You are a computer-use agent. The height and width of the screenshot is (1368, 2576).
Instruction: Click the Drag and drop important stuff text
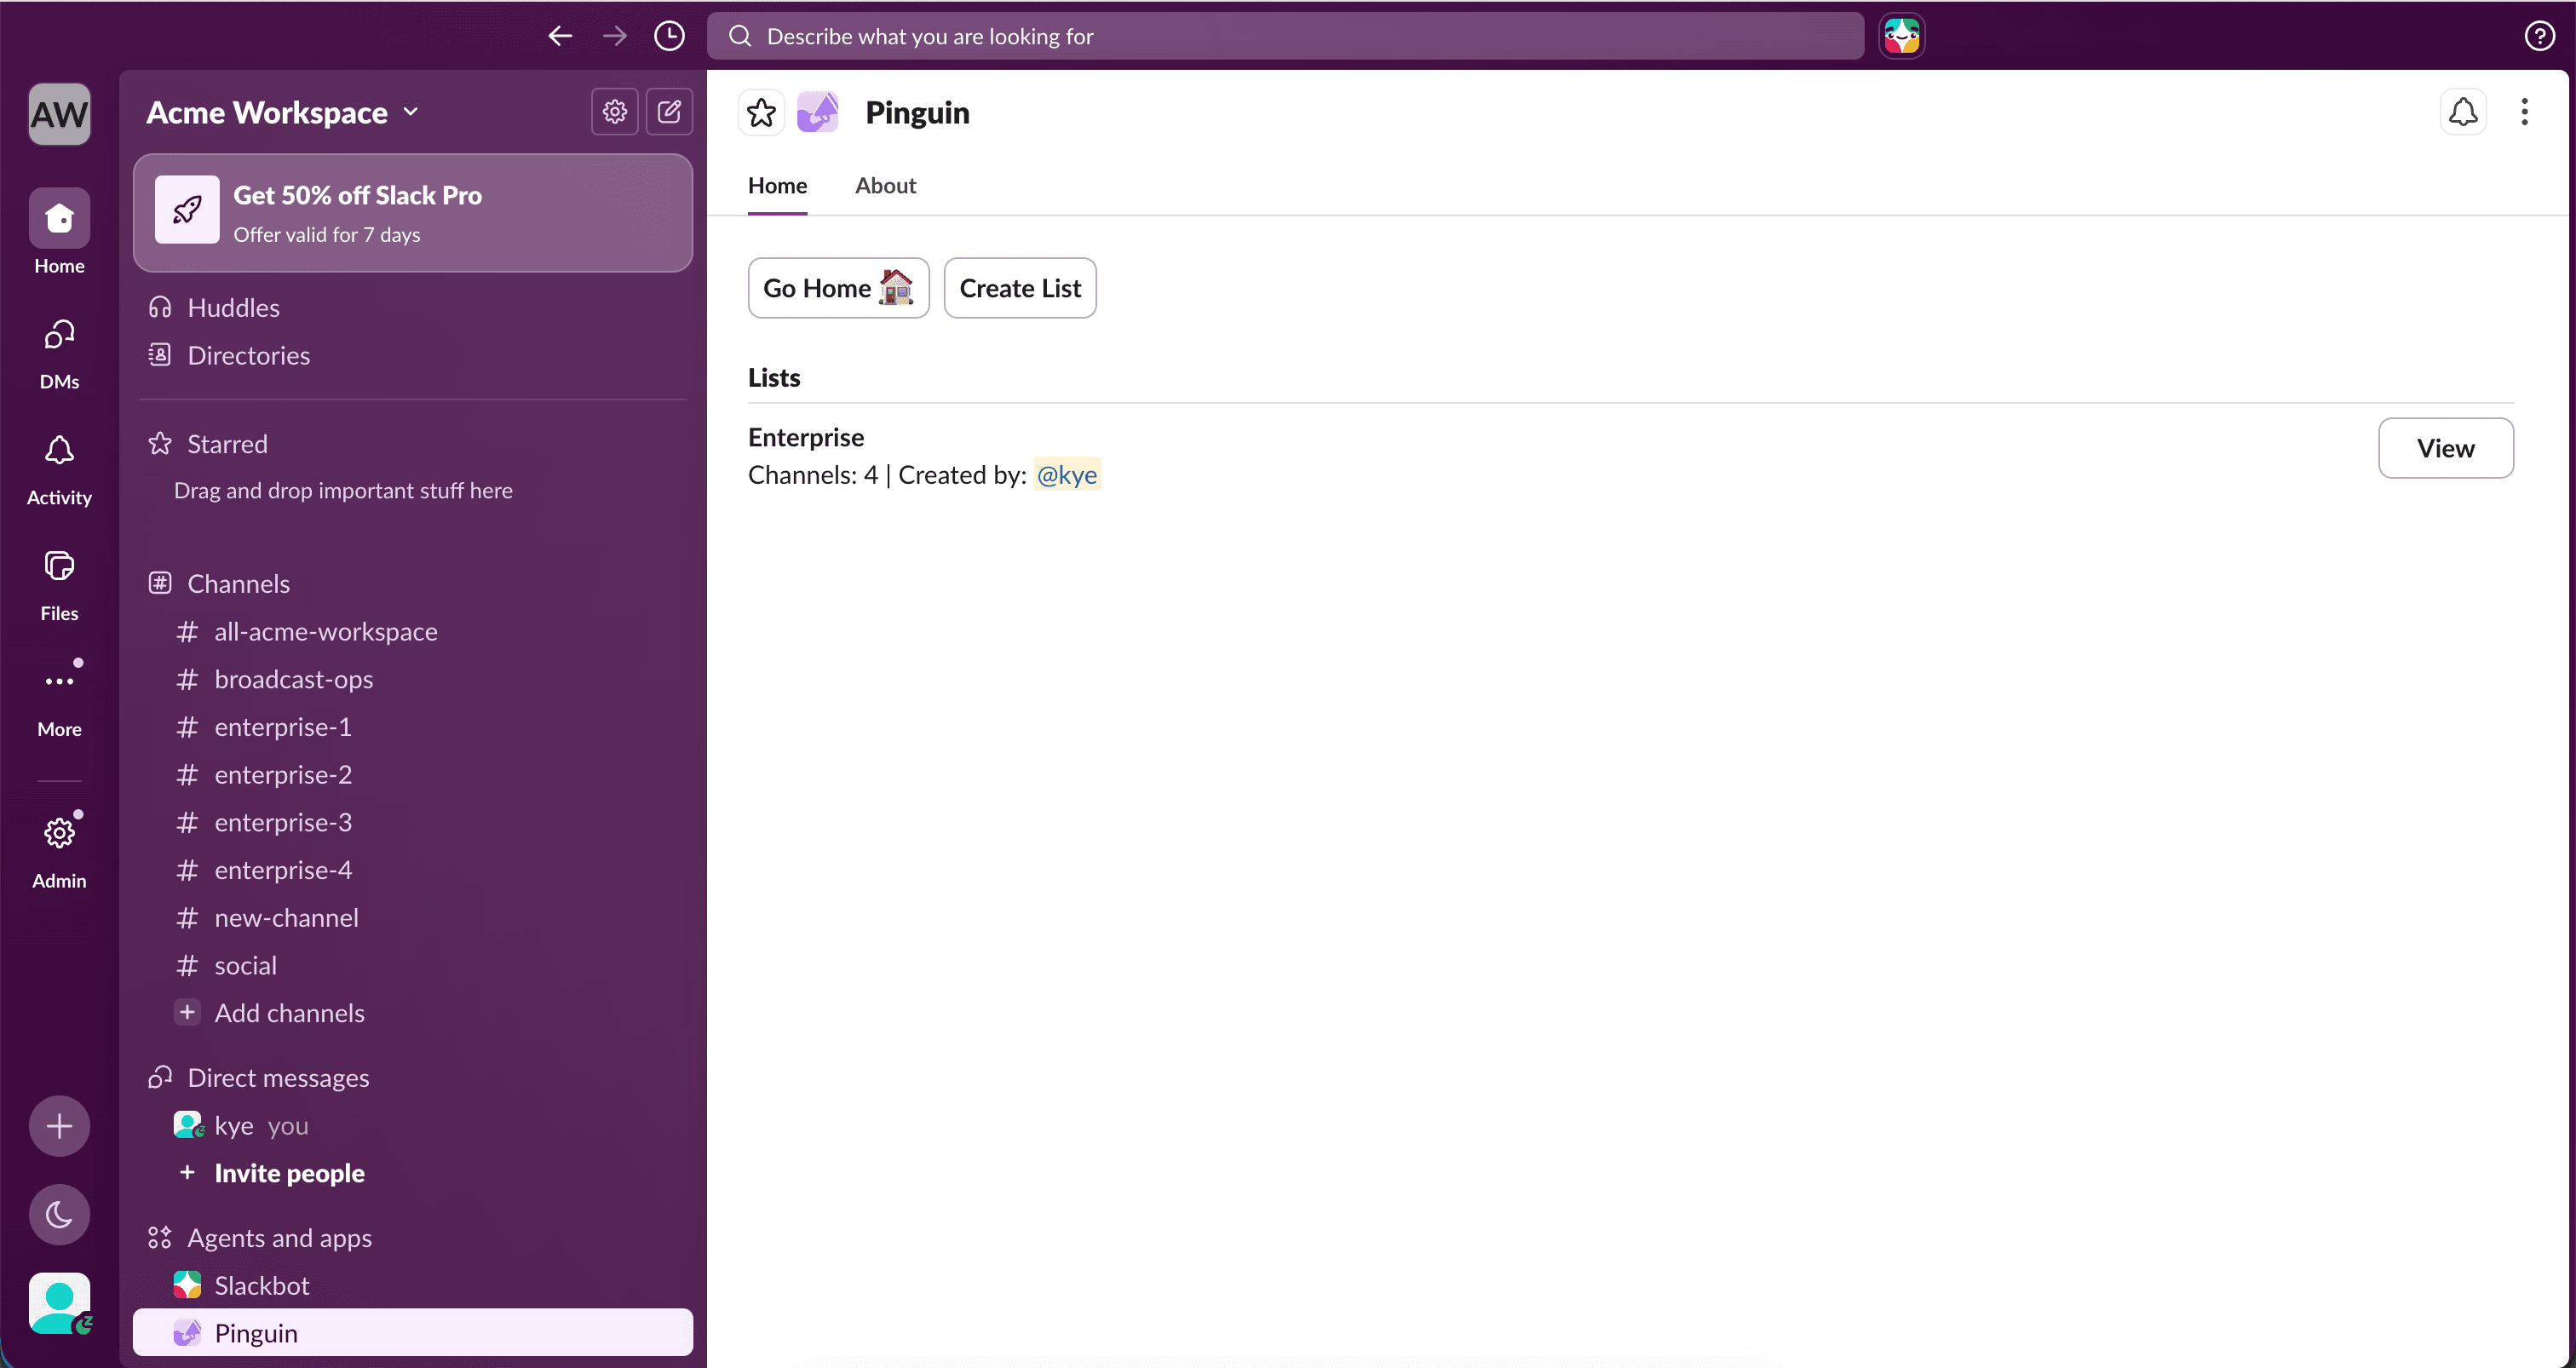tap(342, 491)
